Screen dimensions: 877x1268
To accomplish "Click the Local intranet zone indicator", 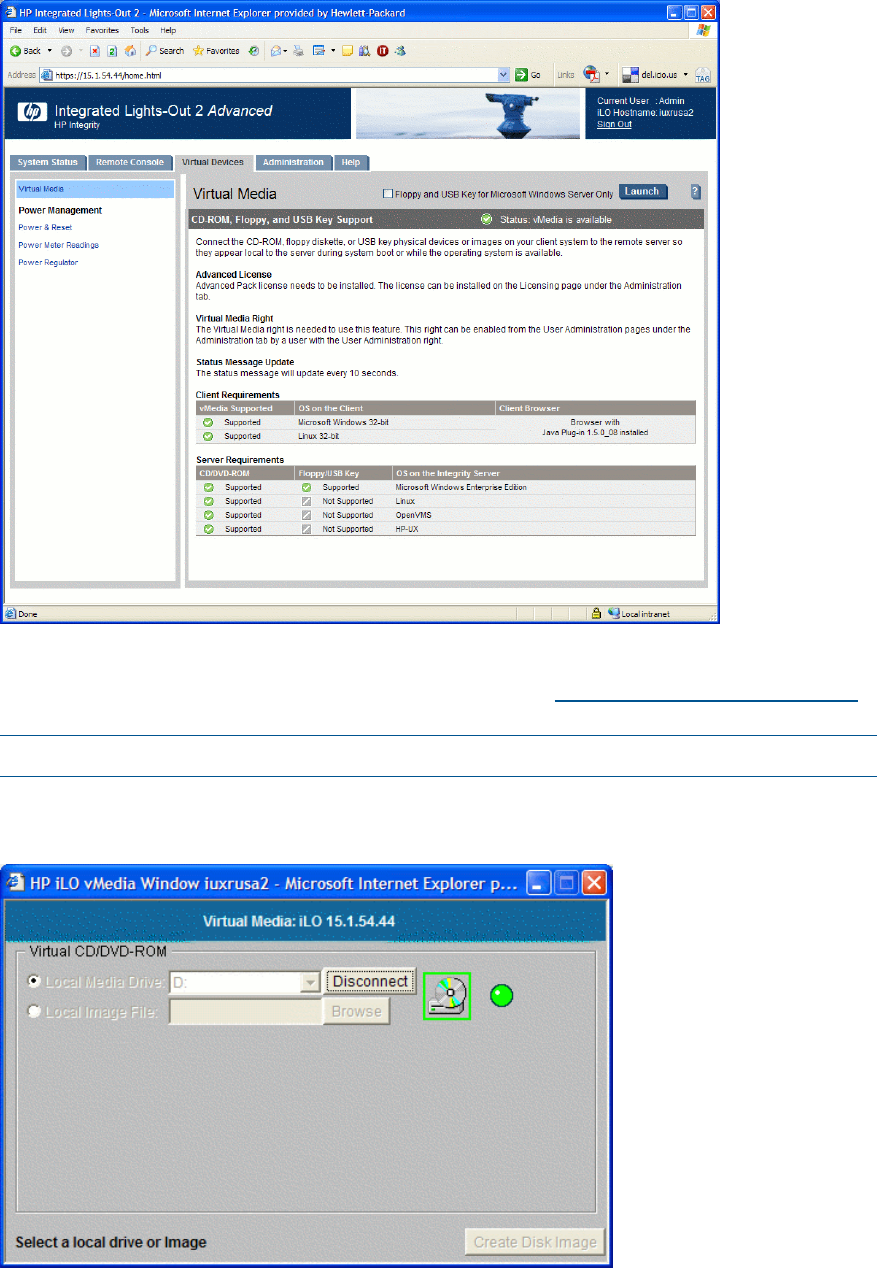I will tap(638, 613).
